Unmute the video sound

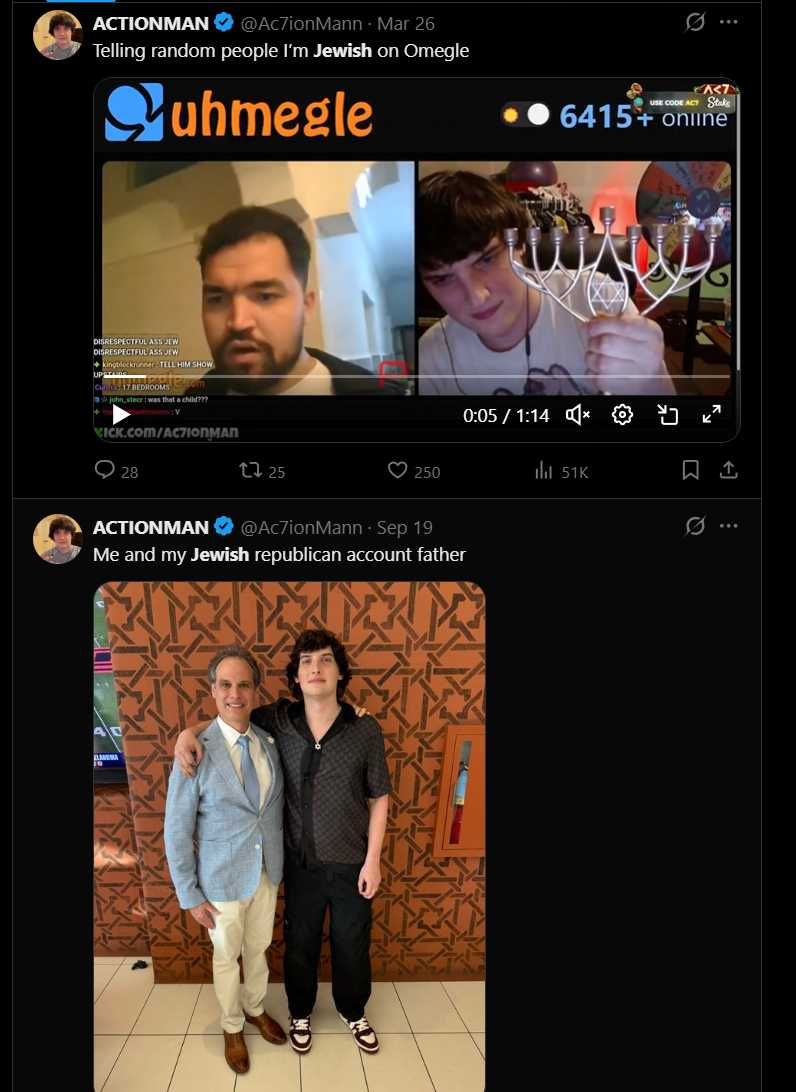pos(578,415)
